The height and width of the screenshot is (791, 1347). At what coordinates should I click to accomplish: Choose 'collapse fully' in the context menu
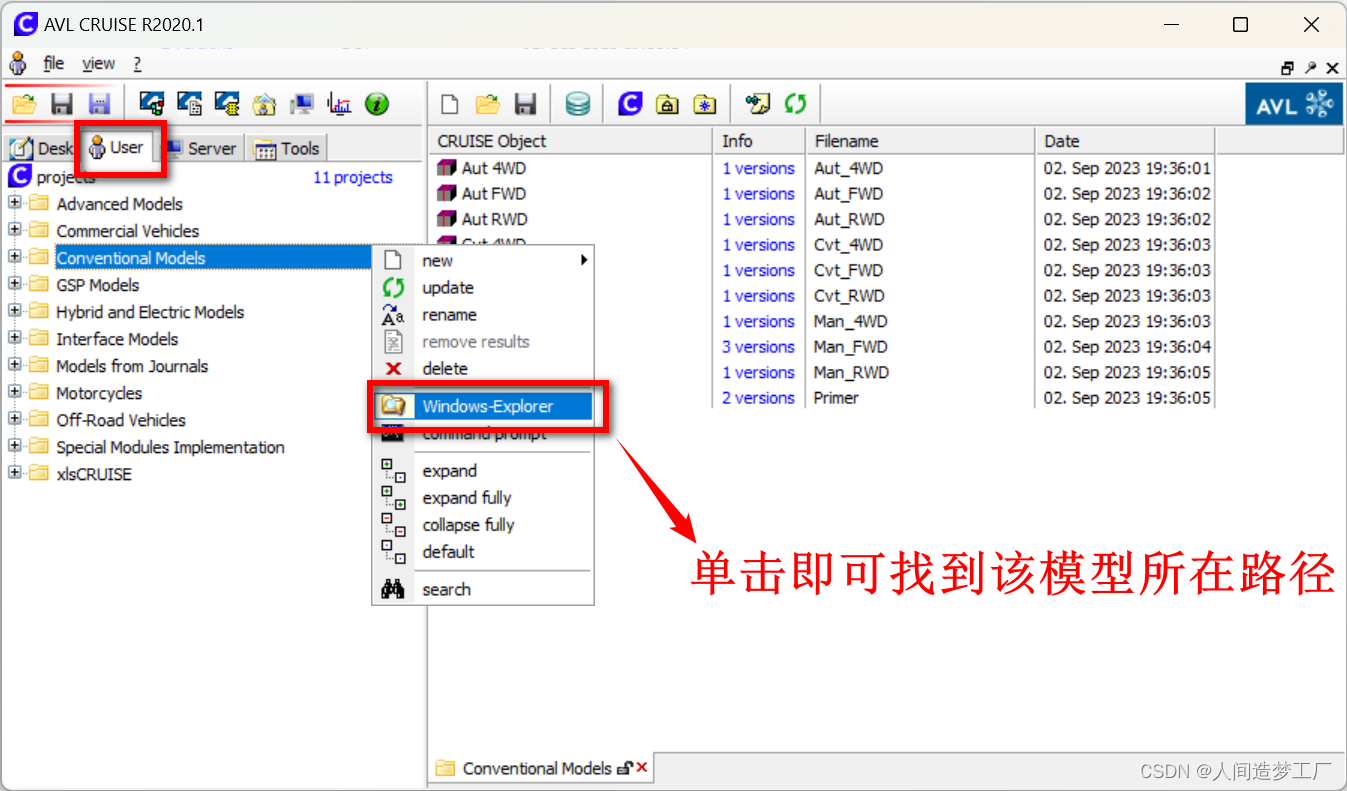click(x=484, y=524)
